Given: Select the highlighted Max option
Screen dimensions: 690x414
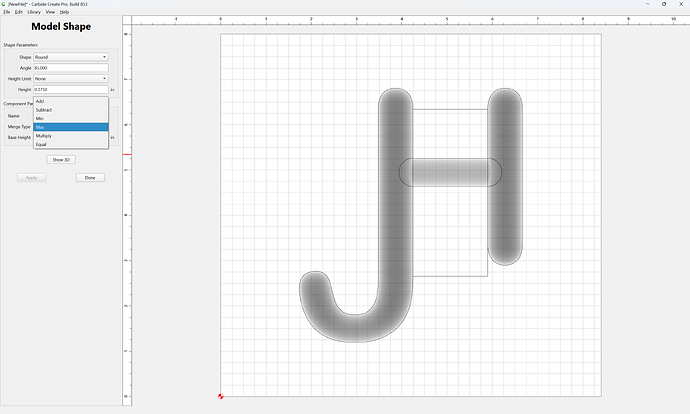Looking at the screenshot, I should pyautogui.click(x=71, y=127).
